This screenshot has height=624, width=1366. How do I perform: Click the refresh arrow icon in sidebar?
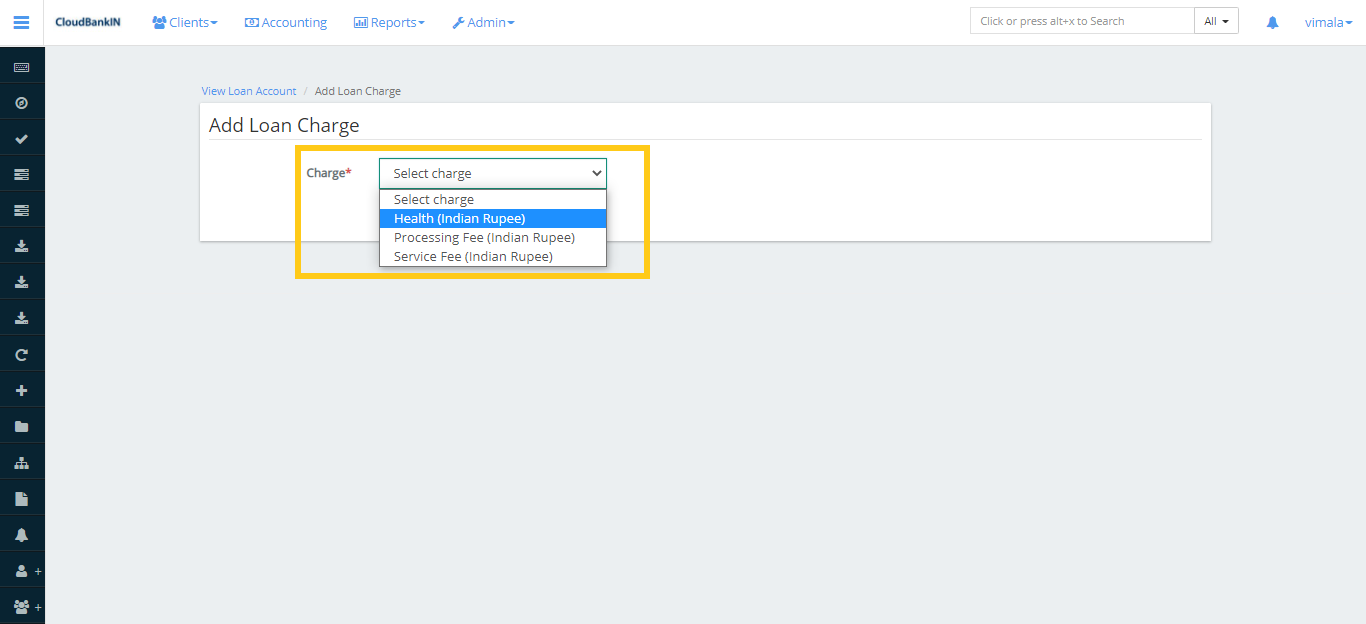click(x=21, y=355)
